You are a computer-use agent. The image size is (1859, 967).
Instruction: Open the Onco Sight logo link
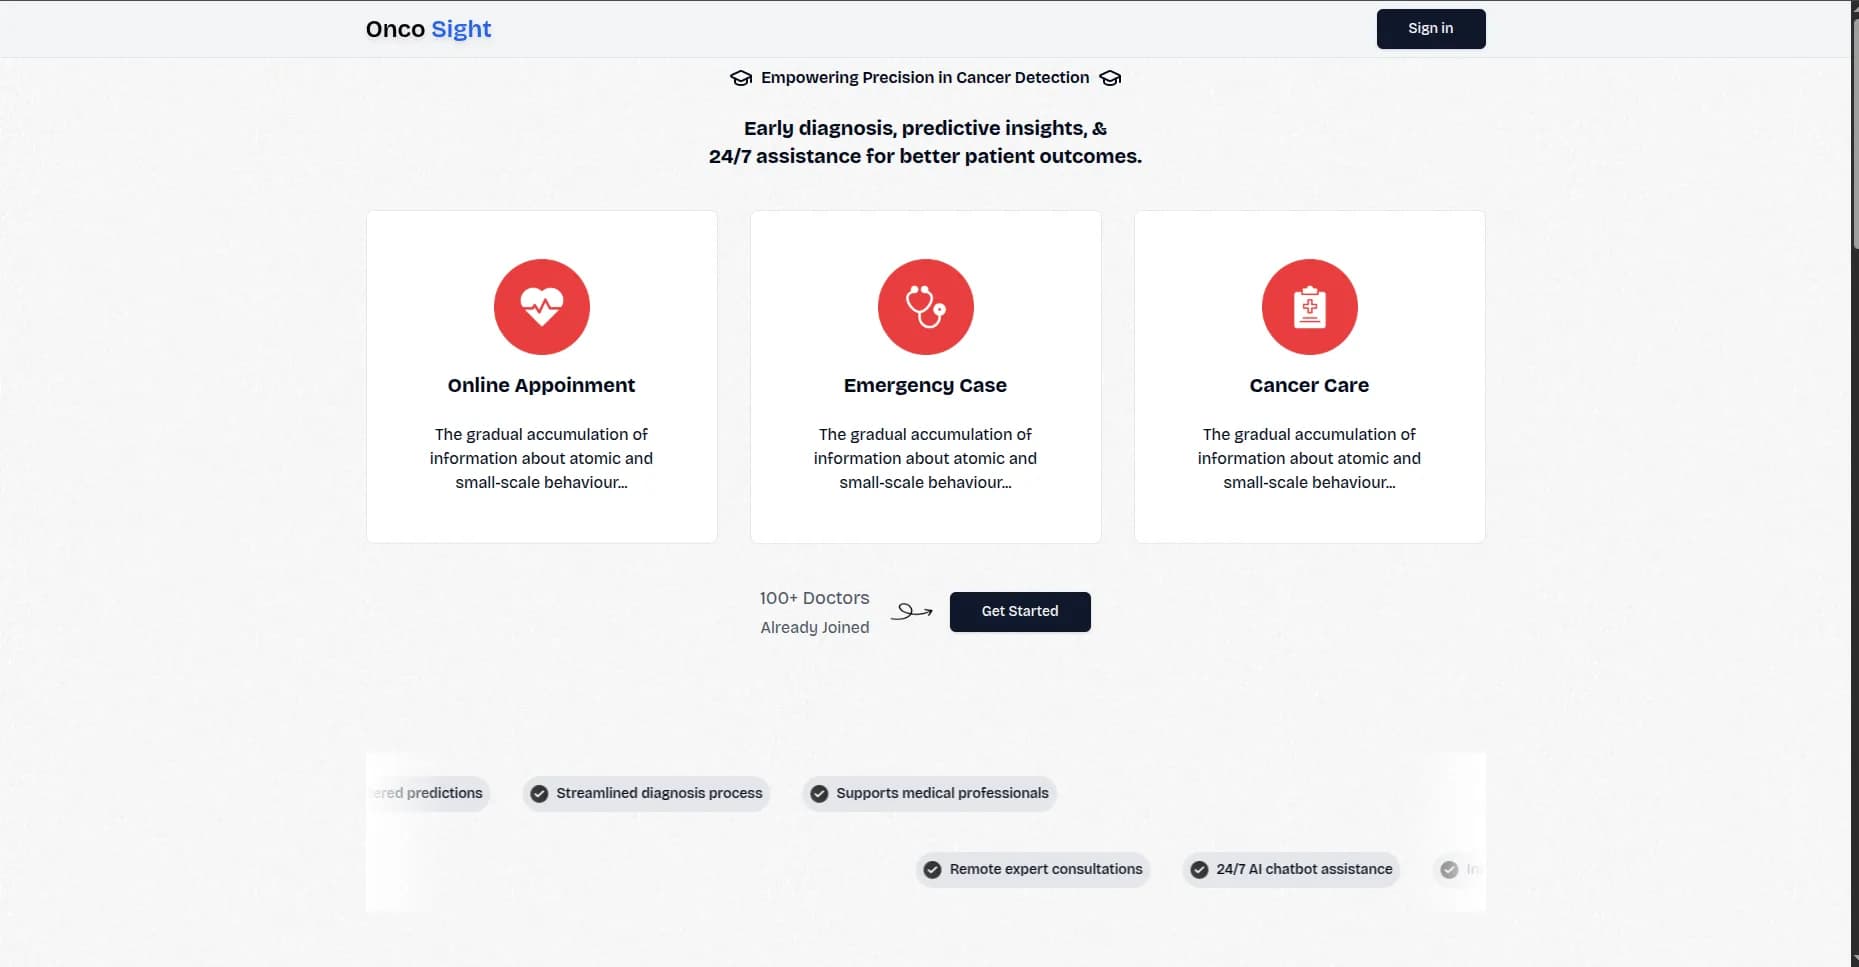pyautogui.click(x=428, y=29)
